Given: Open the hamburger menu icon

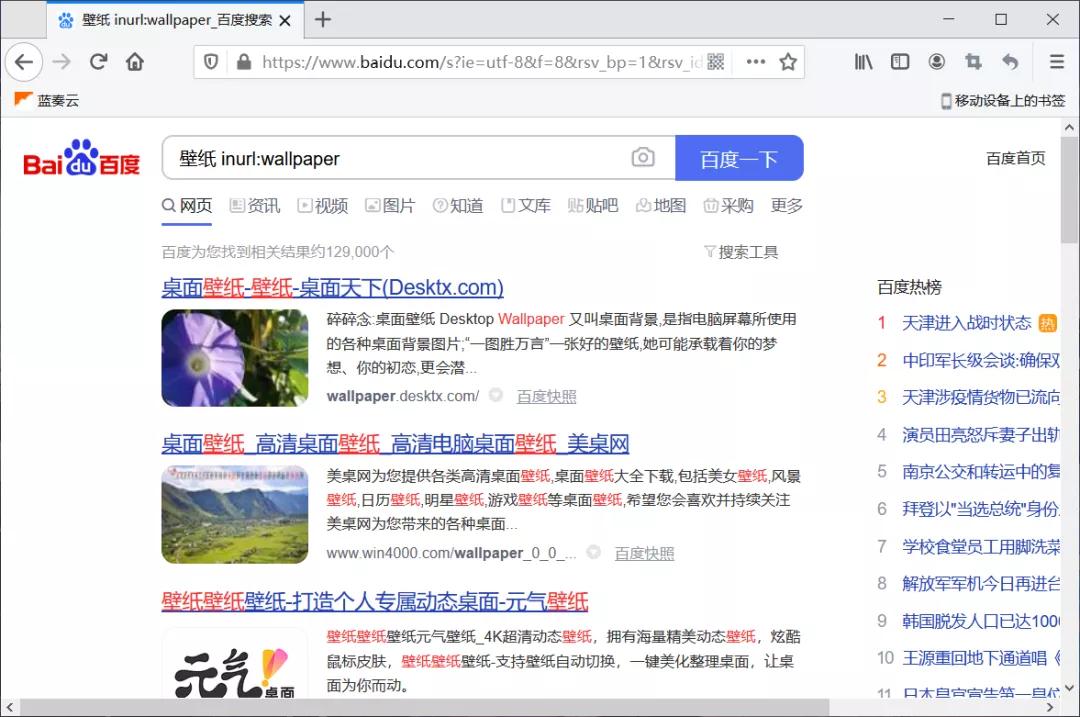Looking at the screenshot, I should [1057, 61].
